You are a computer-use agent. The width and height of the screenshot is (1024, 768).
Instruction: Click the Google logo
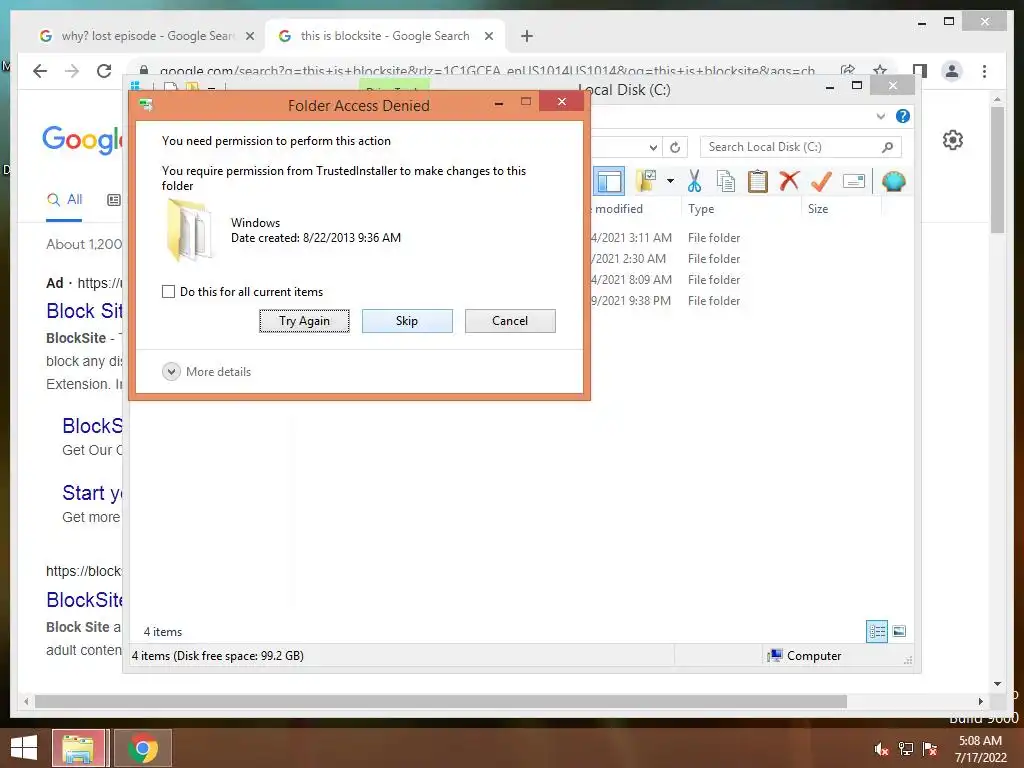click(x=82, y=139)
